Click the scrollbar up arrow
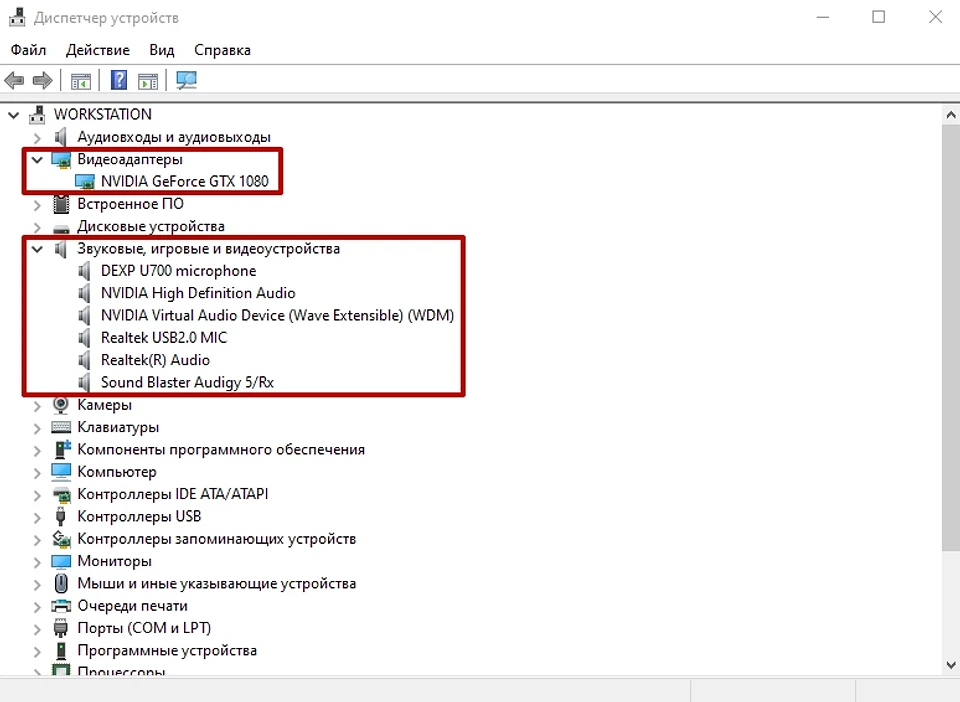 click(x=951, y=114)
